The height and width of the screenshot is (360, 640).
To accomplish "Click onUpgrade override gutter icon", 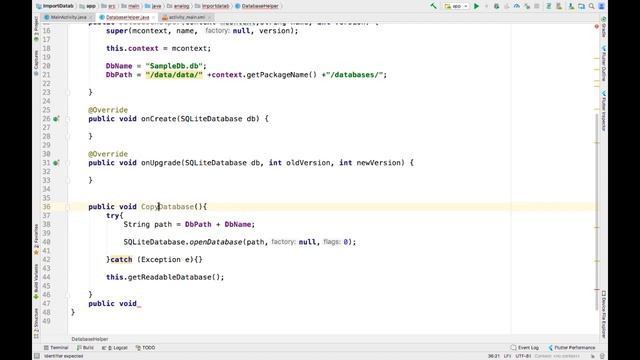I will pos(56,163).
